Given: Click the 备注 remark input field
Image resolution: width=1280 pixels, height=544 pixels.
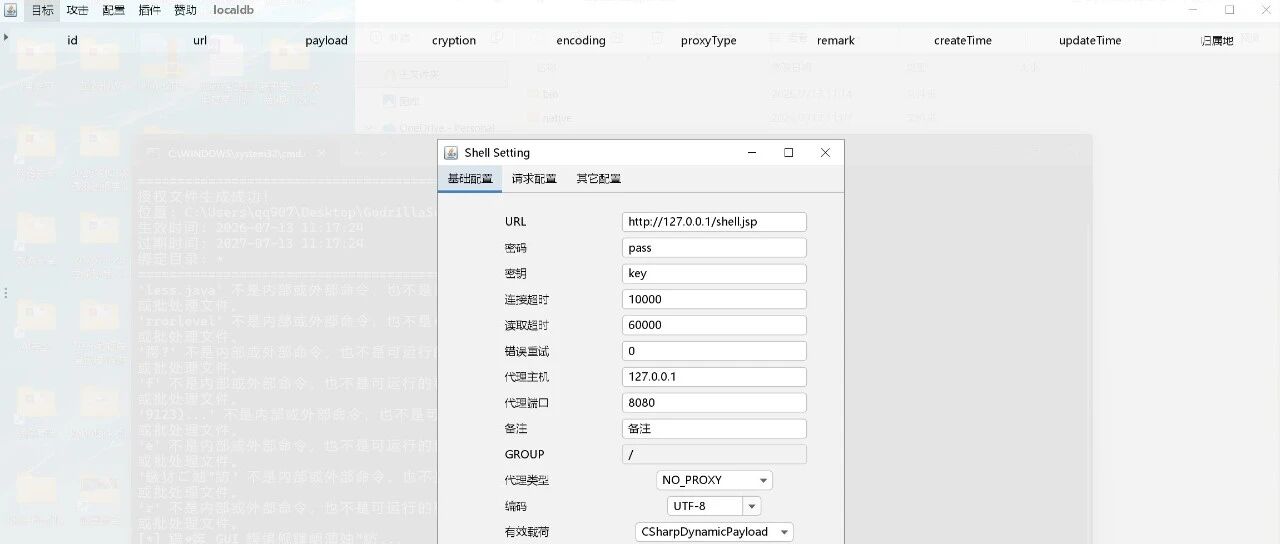Looking at the screenshot, I should [714, 429].
